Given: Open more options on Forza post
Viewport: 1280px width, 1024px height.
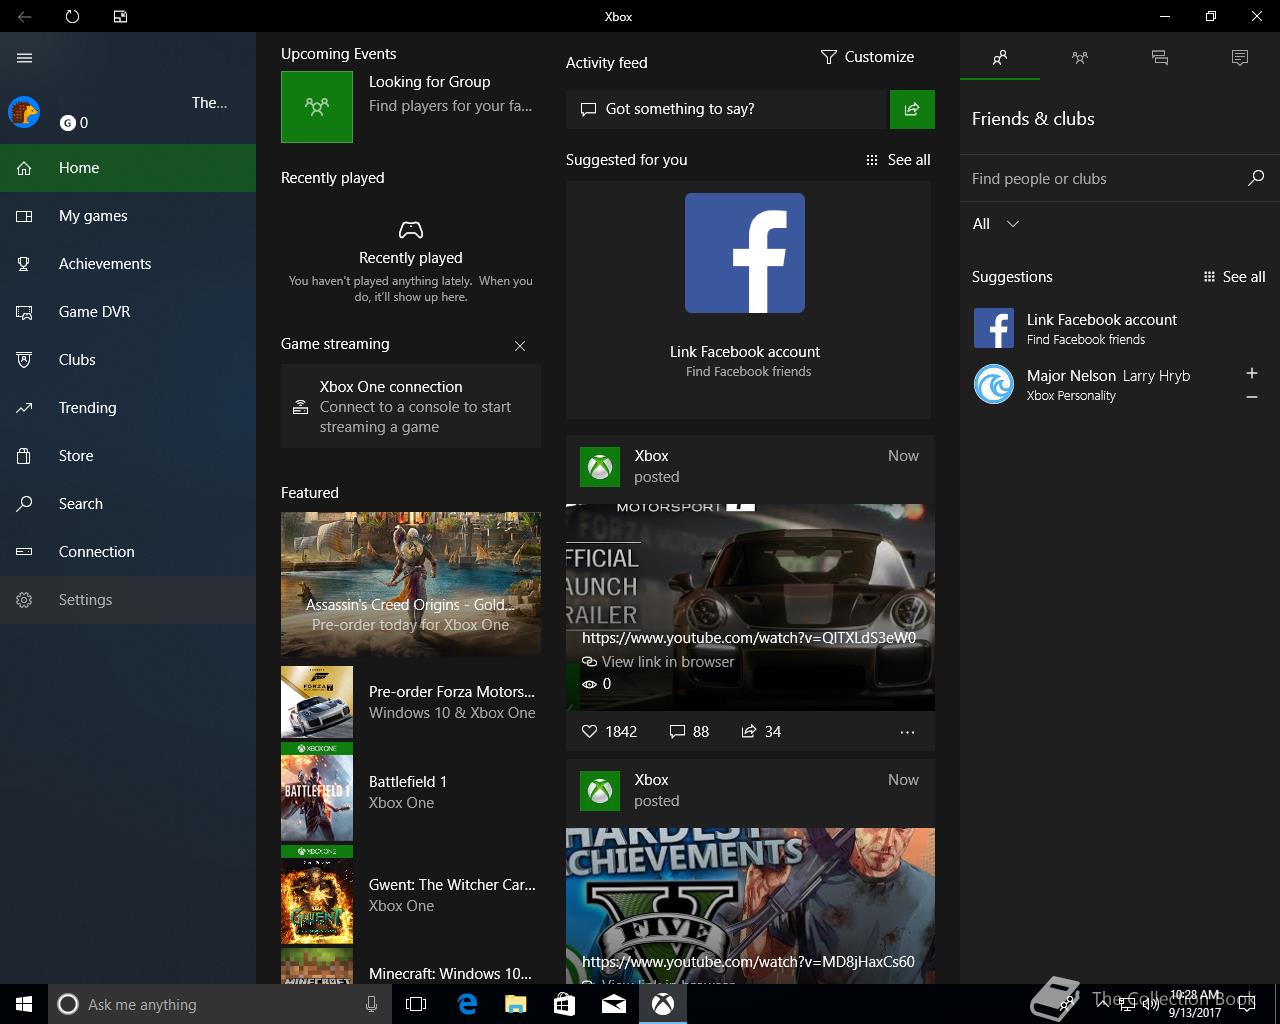Looking at the screenshot, I should coord(907,732).
